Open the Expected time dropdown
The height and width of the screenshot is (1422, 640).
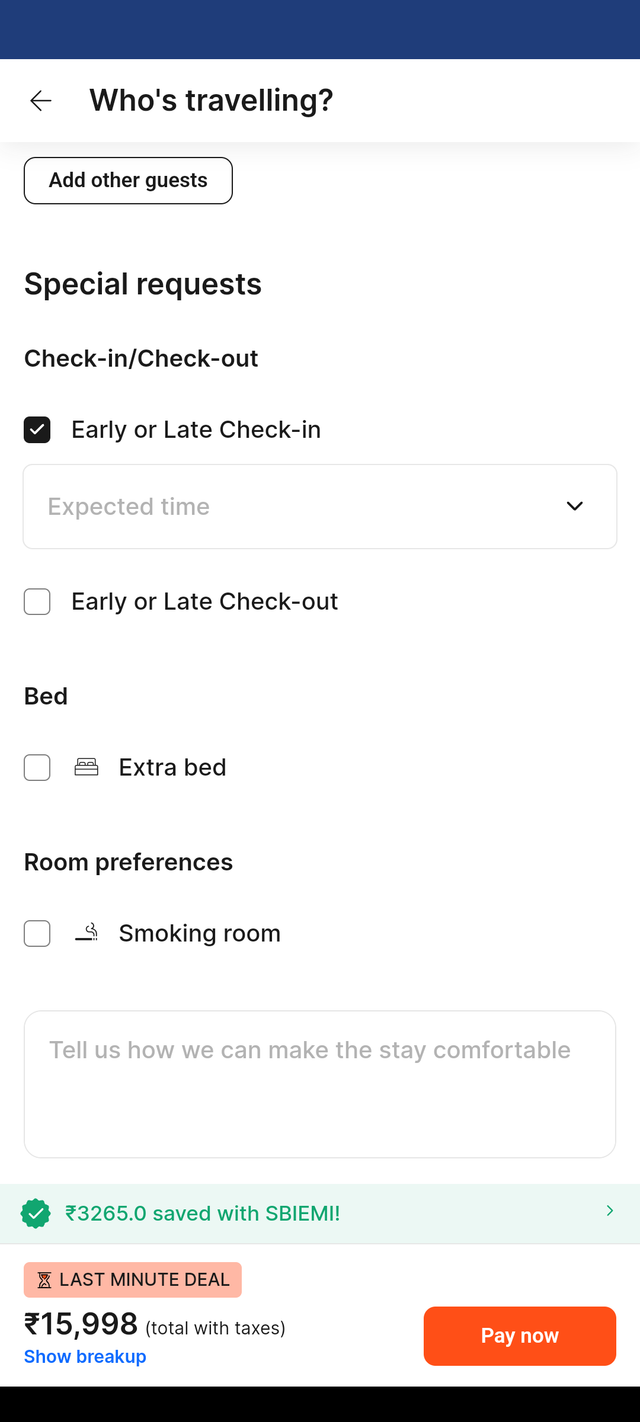(320, 506)
